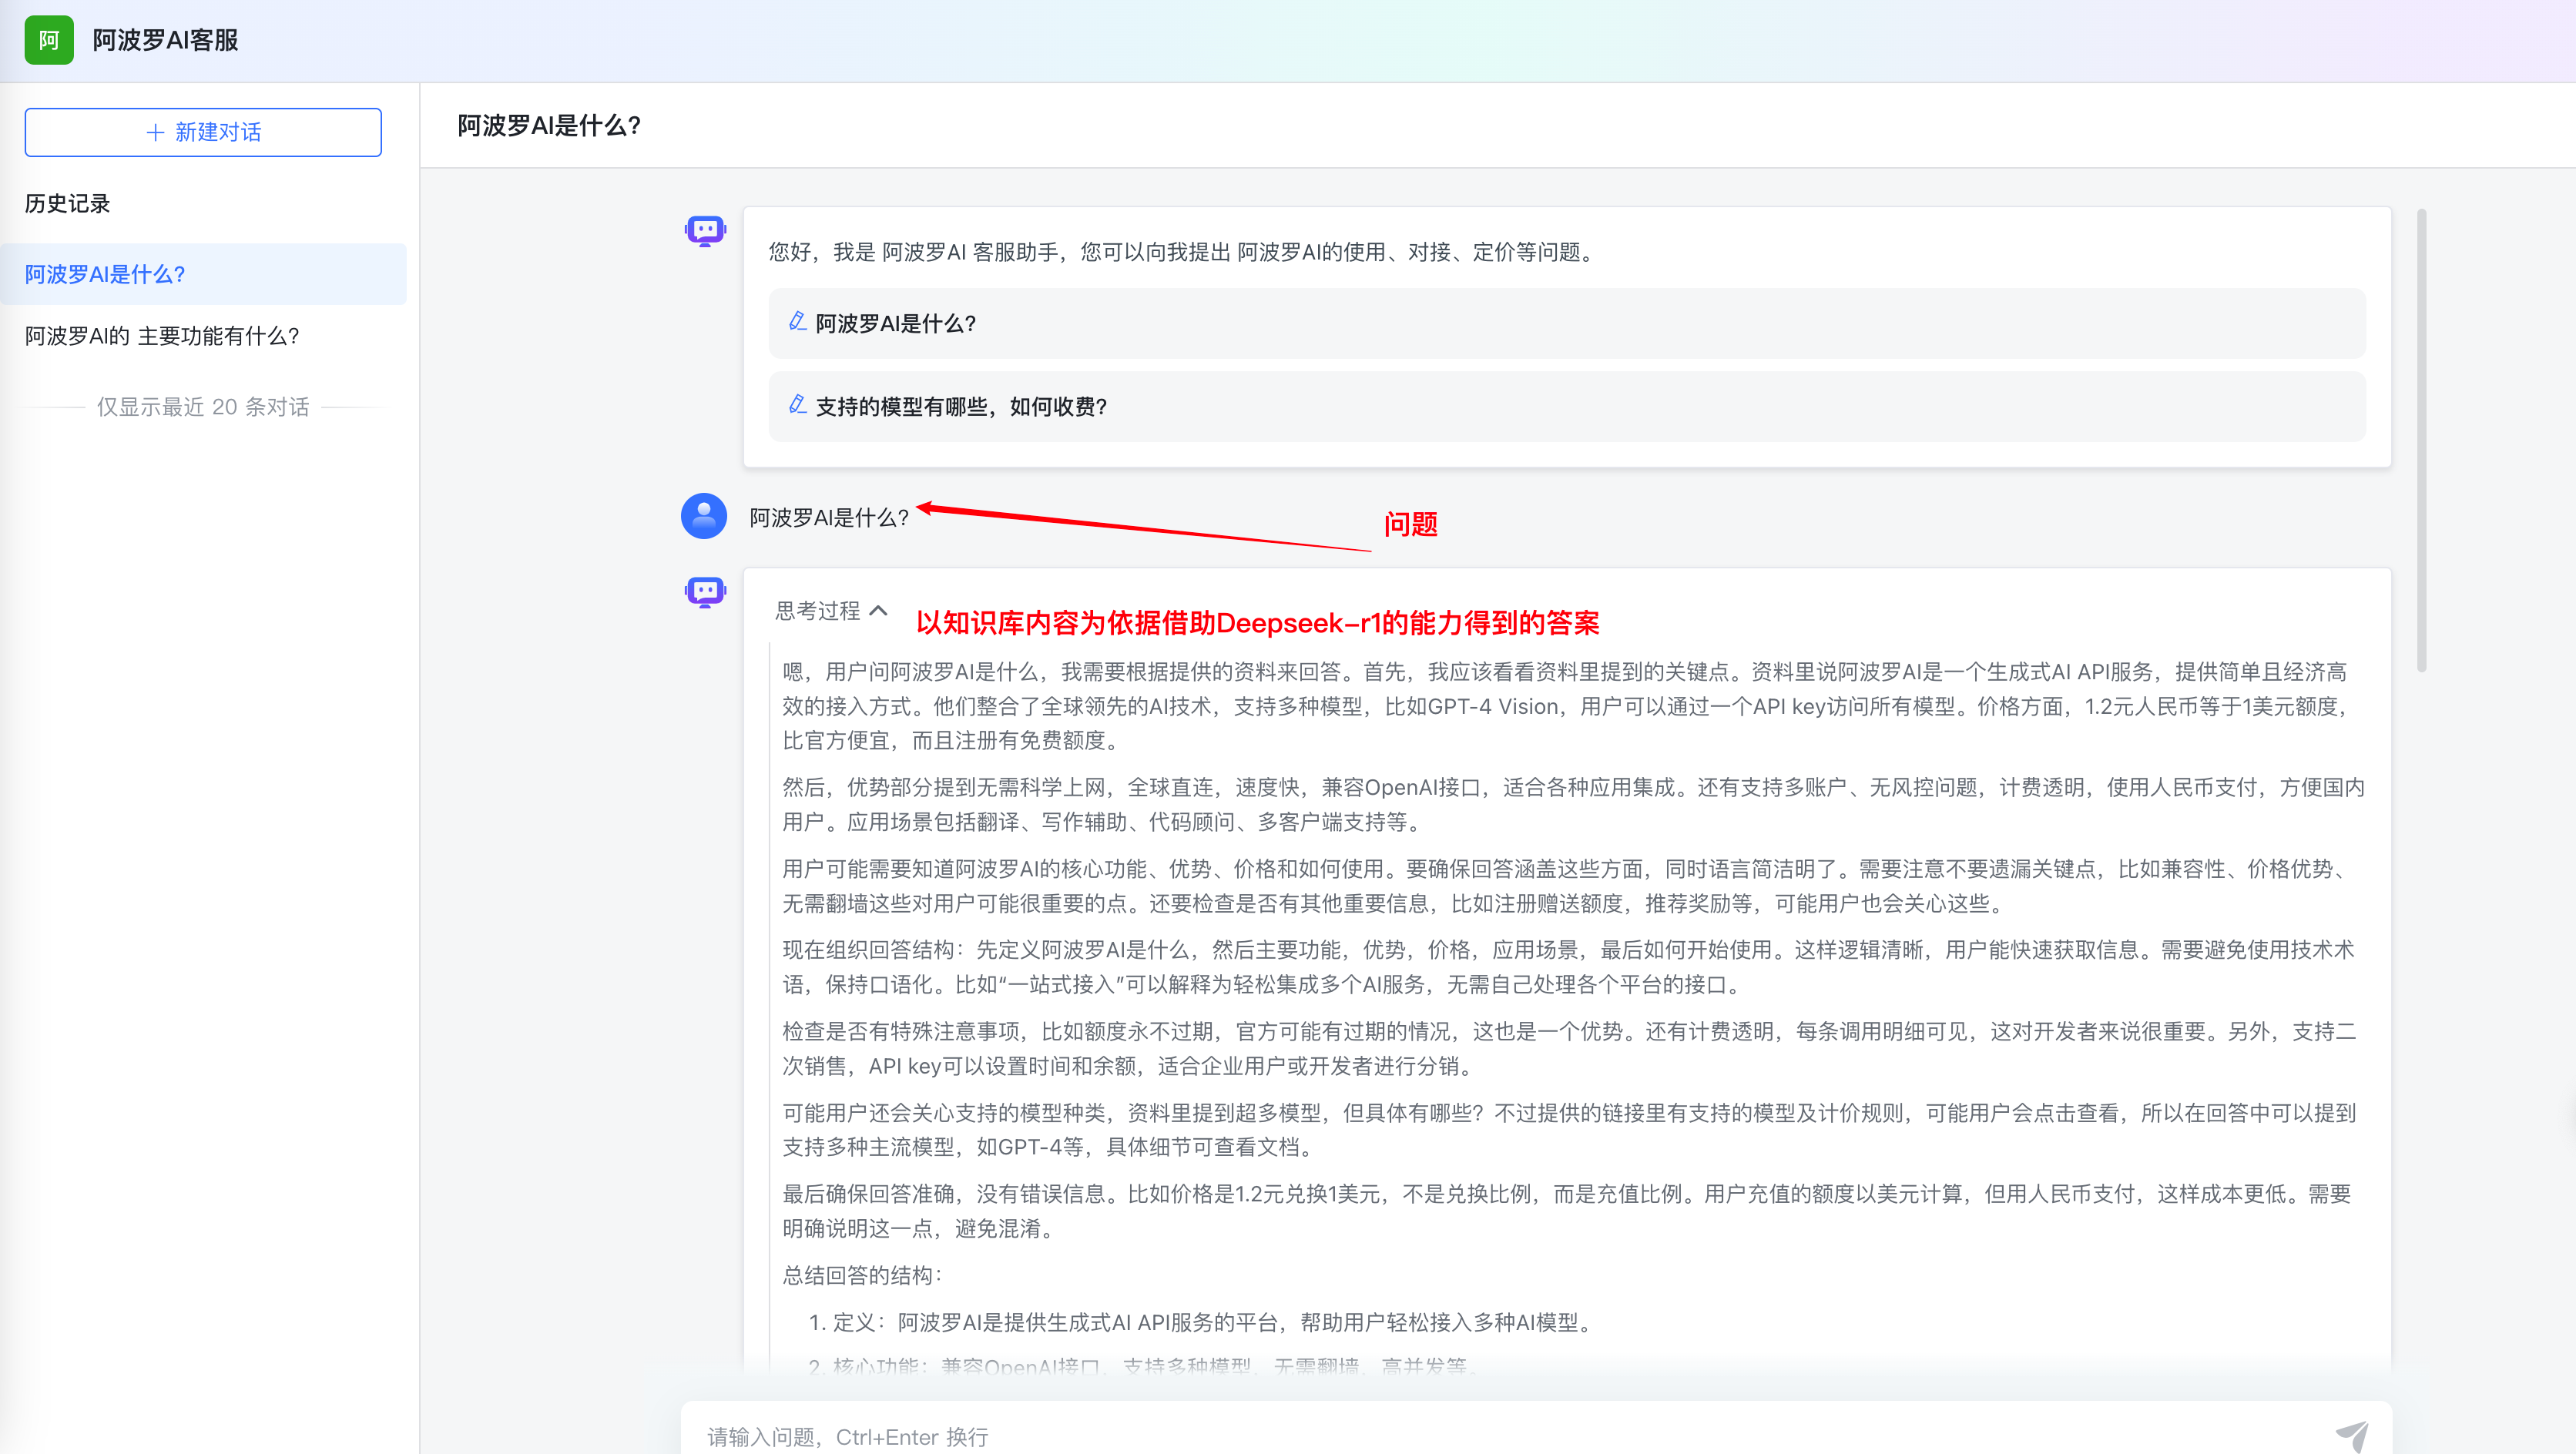Click the user message 阿波罗AI是什么?

829,517
